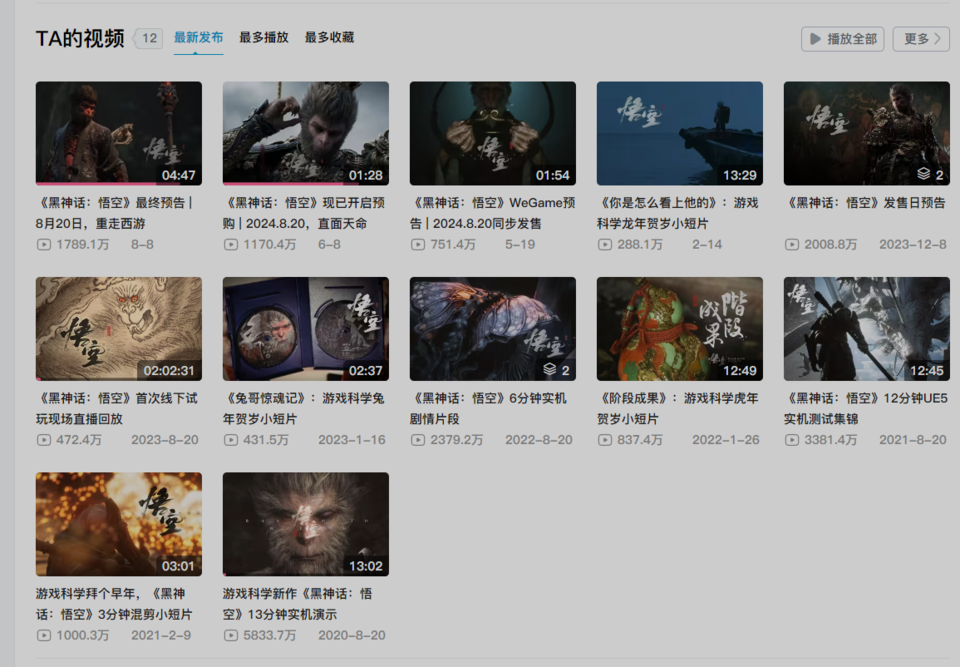Open the 发售日预告 collection thumbnail

(867, 133)
